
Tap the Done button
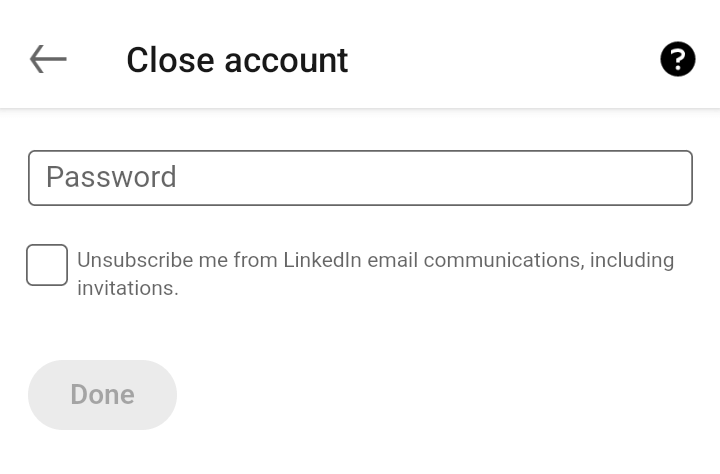click(x=102, y=395)
